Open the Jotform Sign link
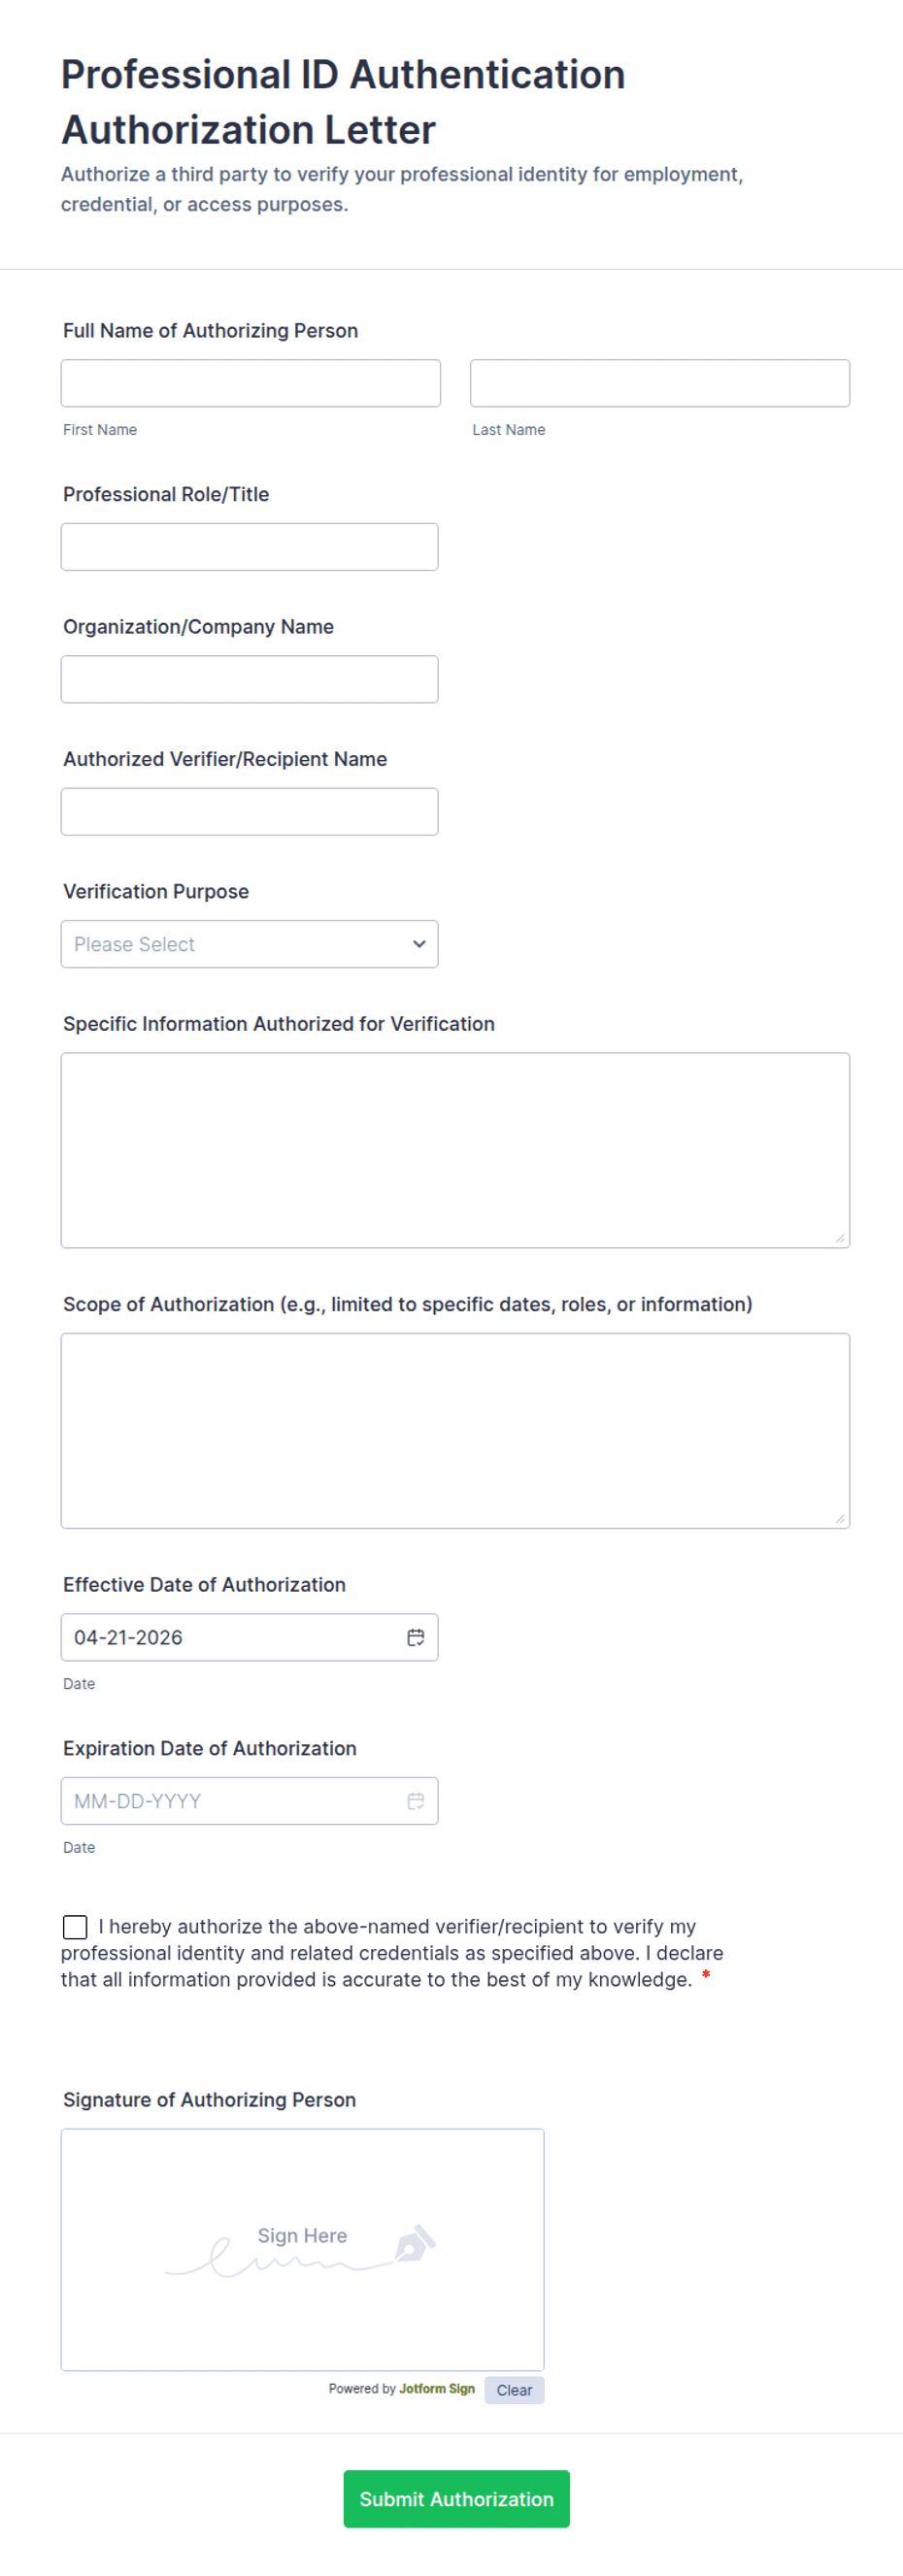 [x=437, y=2388]
